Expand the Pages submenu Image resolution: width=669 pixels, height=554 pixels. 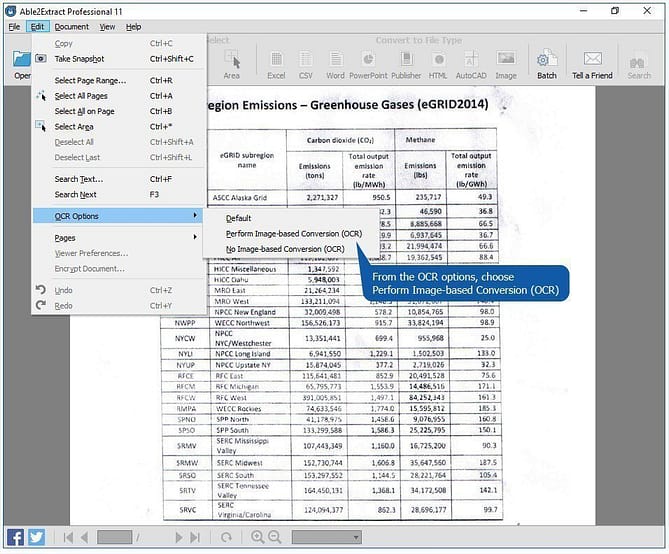119,238
